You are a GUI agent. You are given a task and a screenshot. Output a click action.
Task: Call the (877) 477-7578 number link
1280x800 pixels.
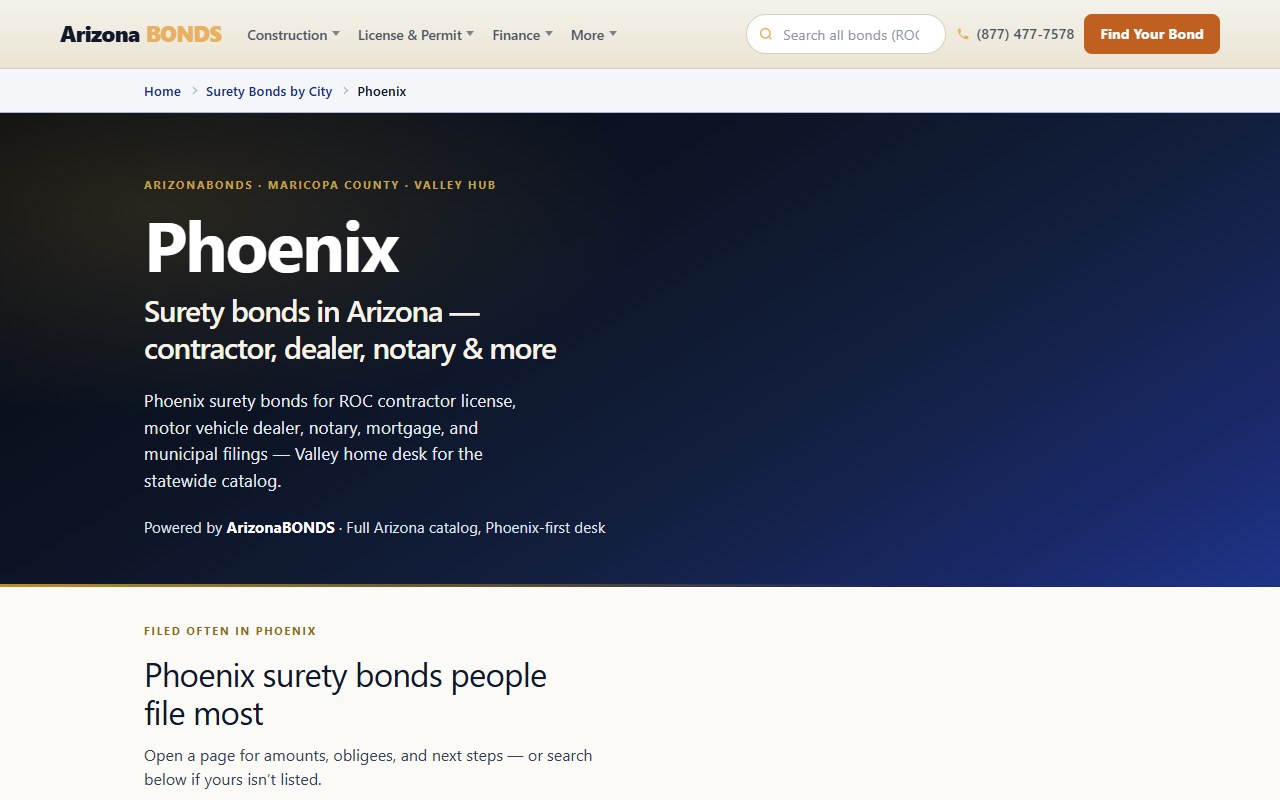click(x=1025, y=34)
